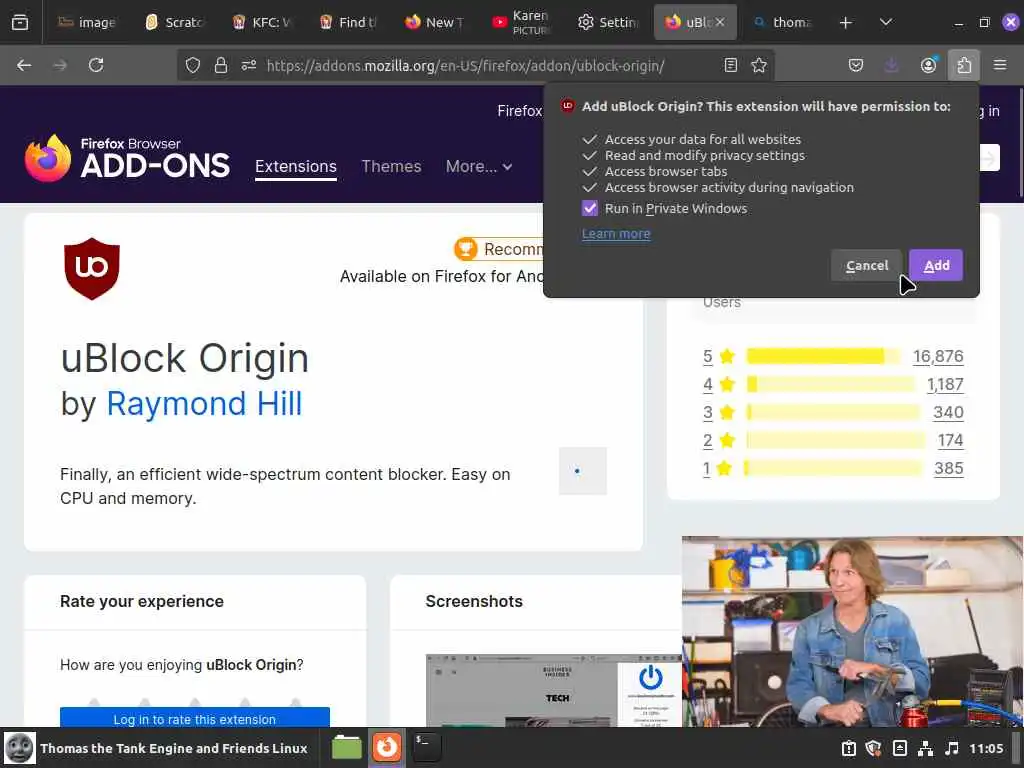Viewport: 1024px width, 768px height.
Task: Click Log in to rate this extension
Action: (195, 718)
